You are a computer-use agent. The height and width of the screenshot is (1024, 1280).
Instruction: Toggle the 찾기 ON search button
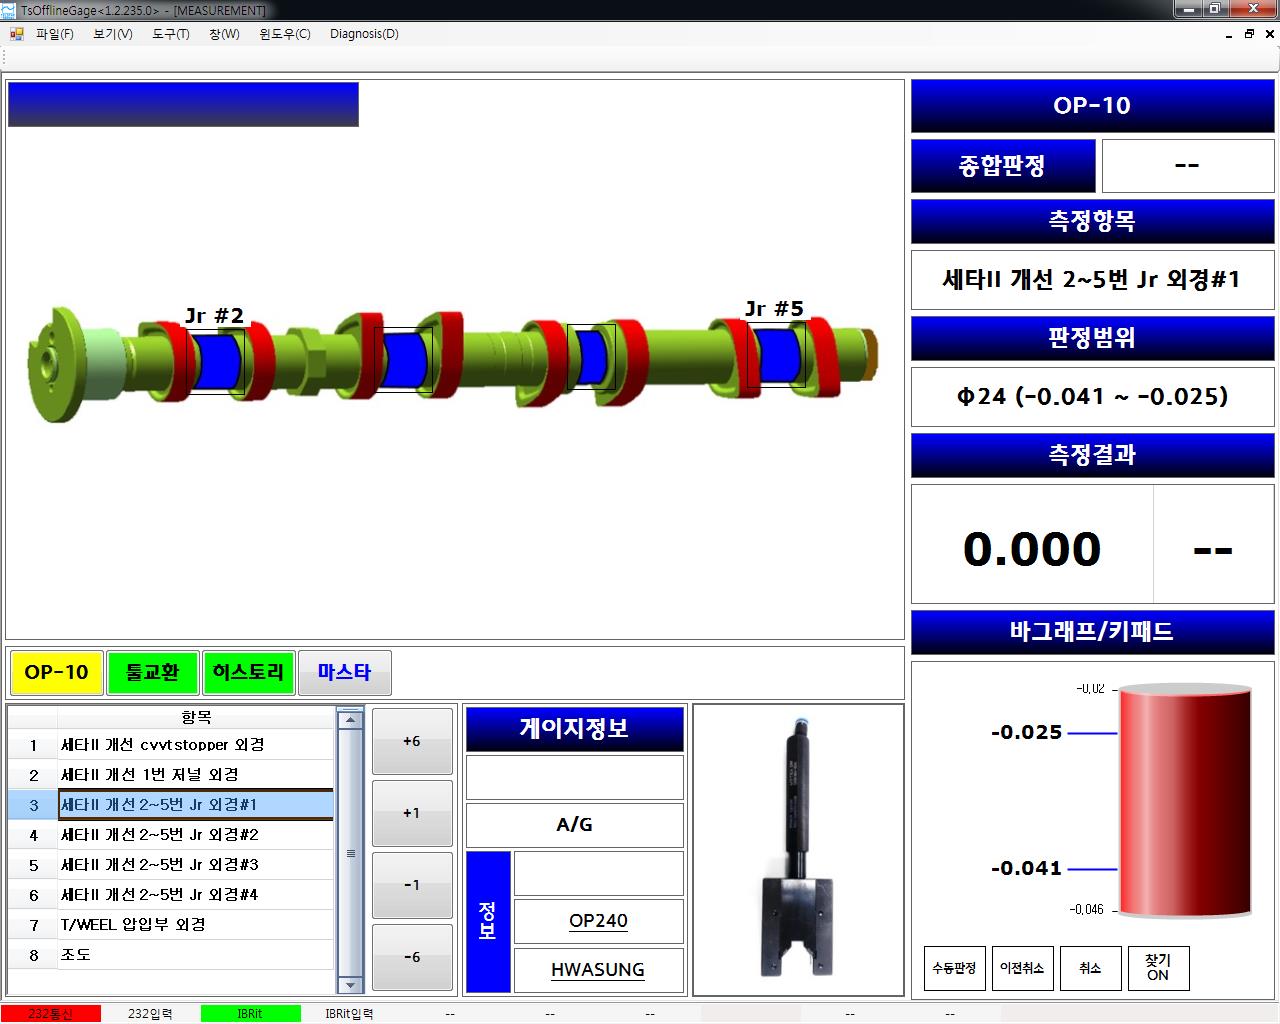pos(1158,967)
